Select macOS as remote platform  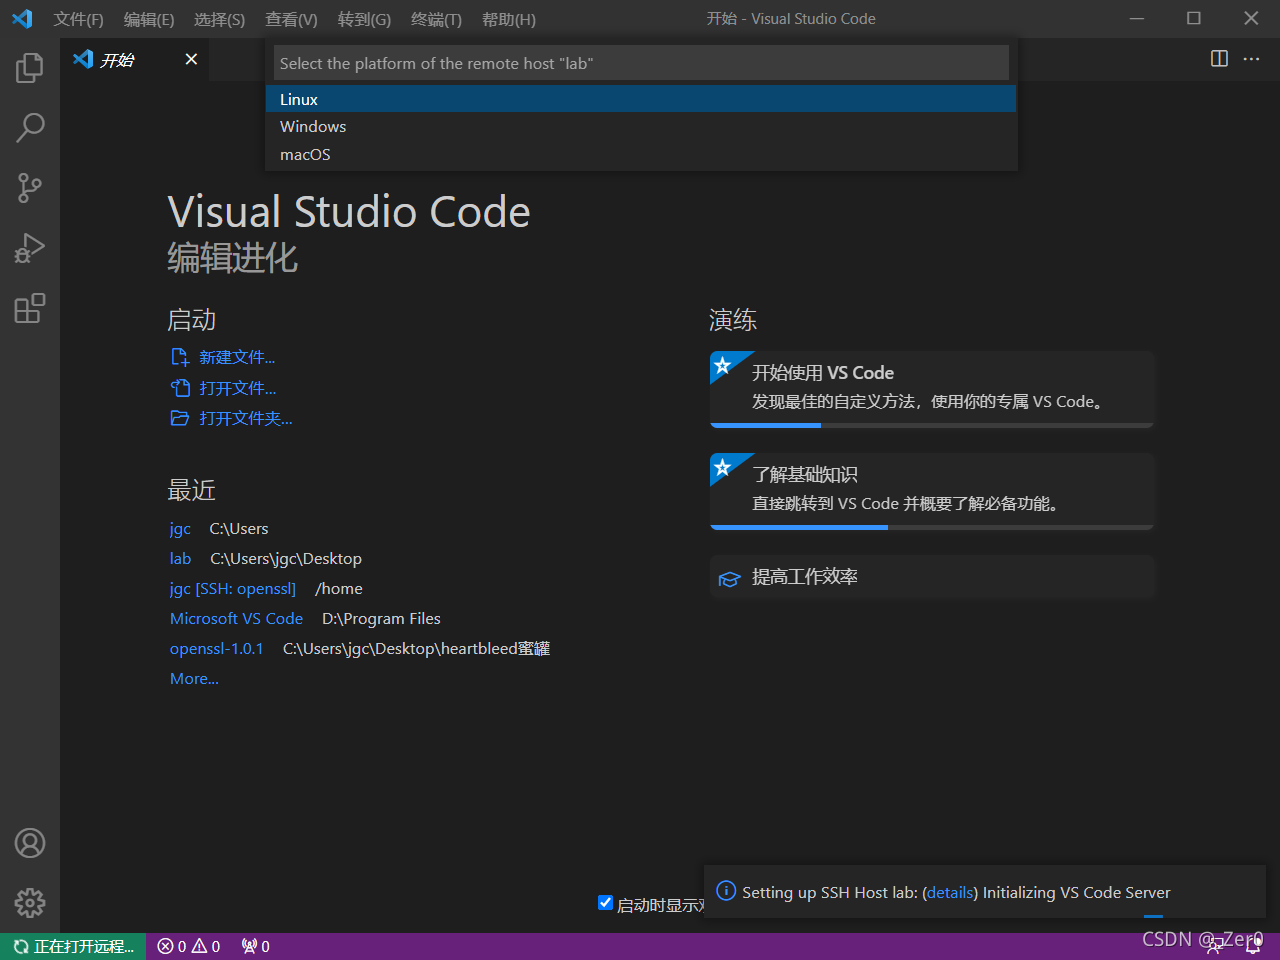click(641, 154)
